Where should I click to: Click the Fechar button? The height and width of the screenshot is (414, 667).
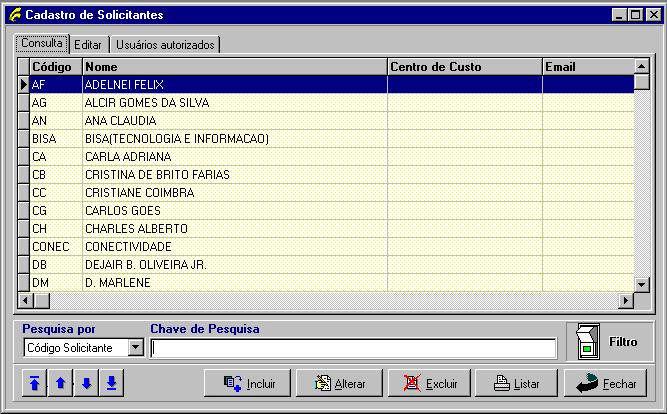606,383
